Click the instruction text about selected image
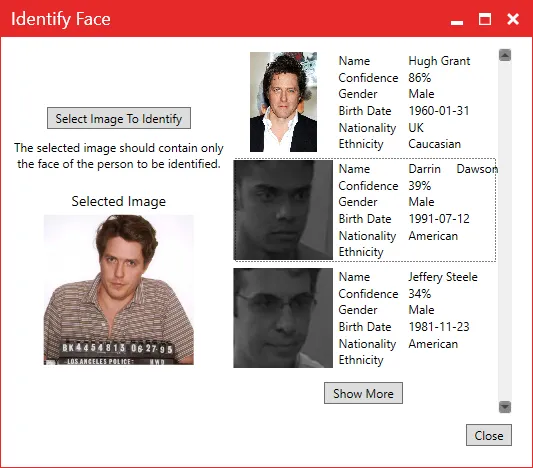533x468 pixels. [119, 156]
